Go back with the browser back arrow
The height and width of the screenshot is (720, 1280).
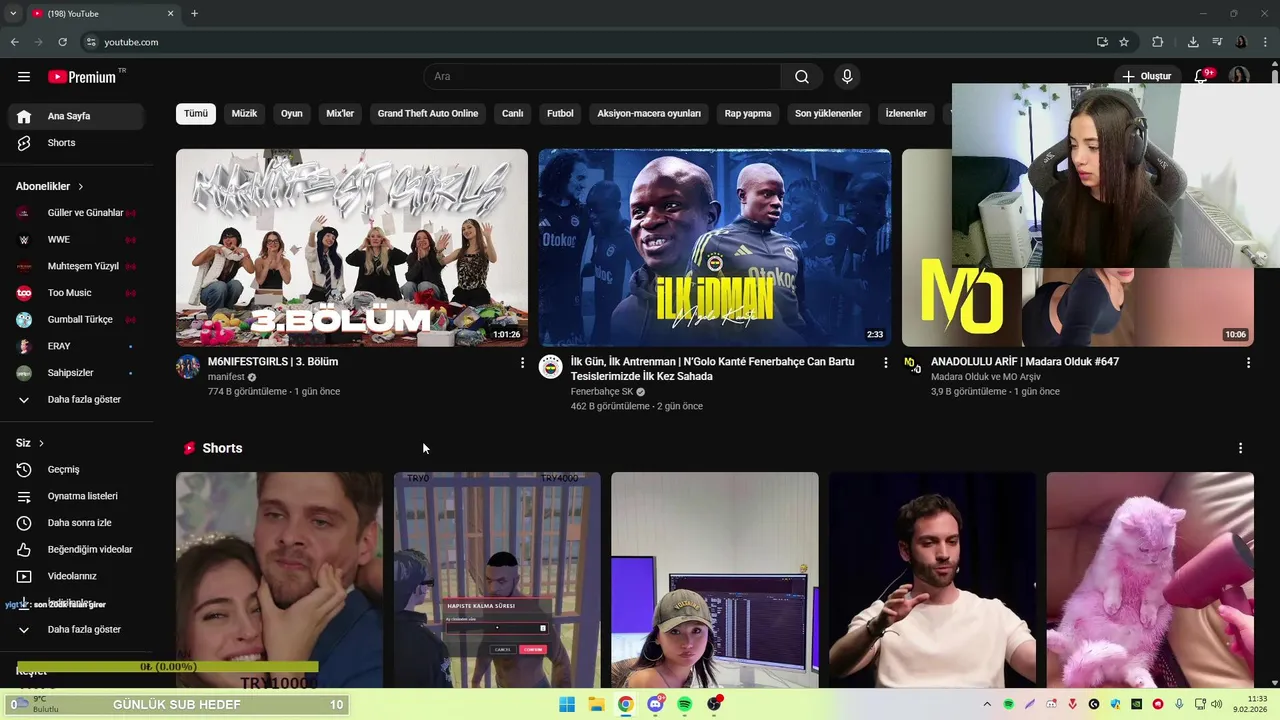(15, 42)
